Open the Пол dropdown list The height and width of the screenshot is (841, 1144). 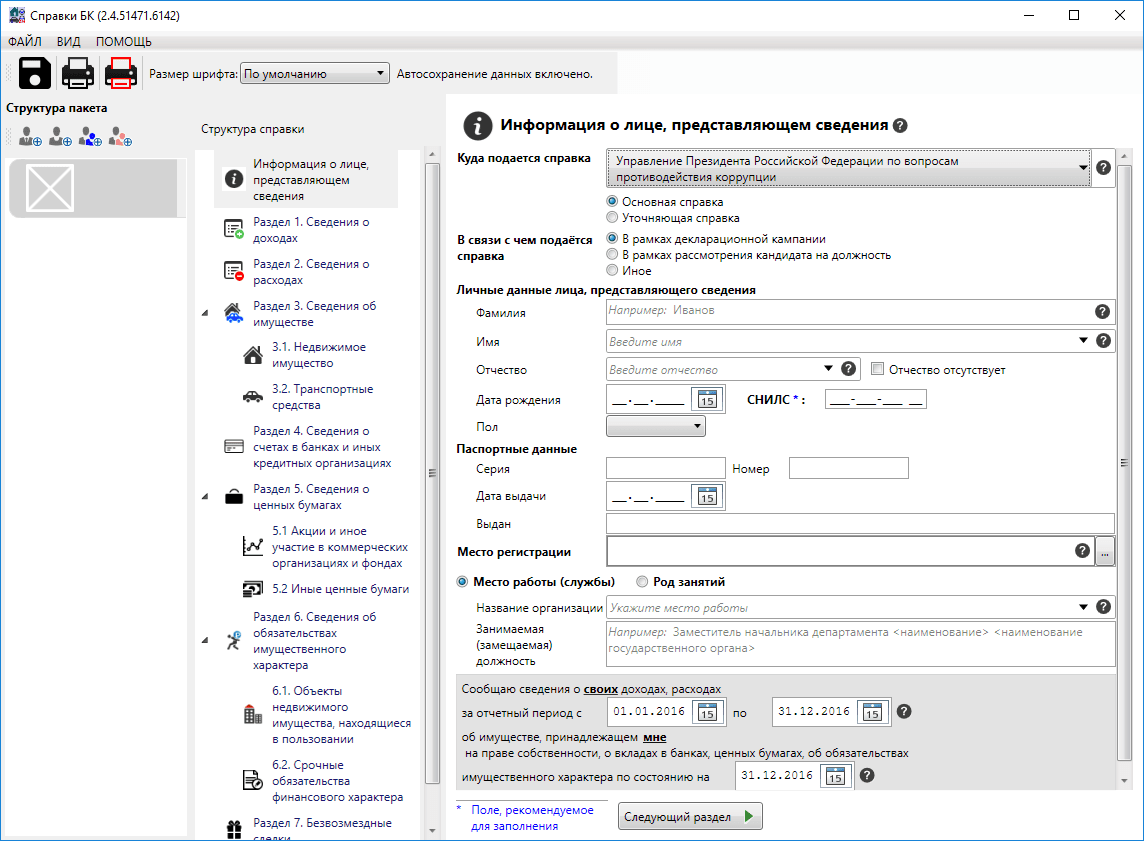[656, 427]
